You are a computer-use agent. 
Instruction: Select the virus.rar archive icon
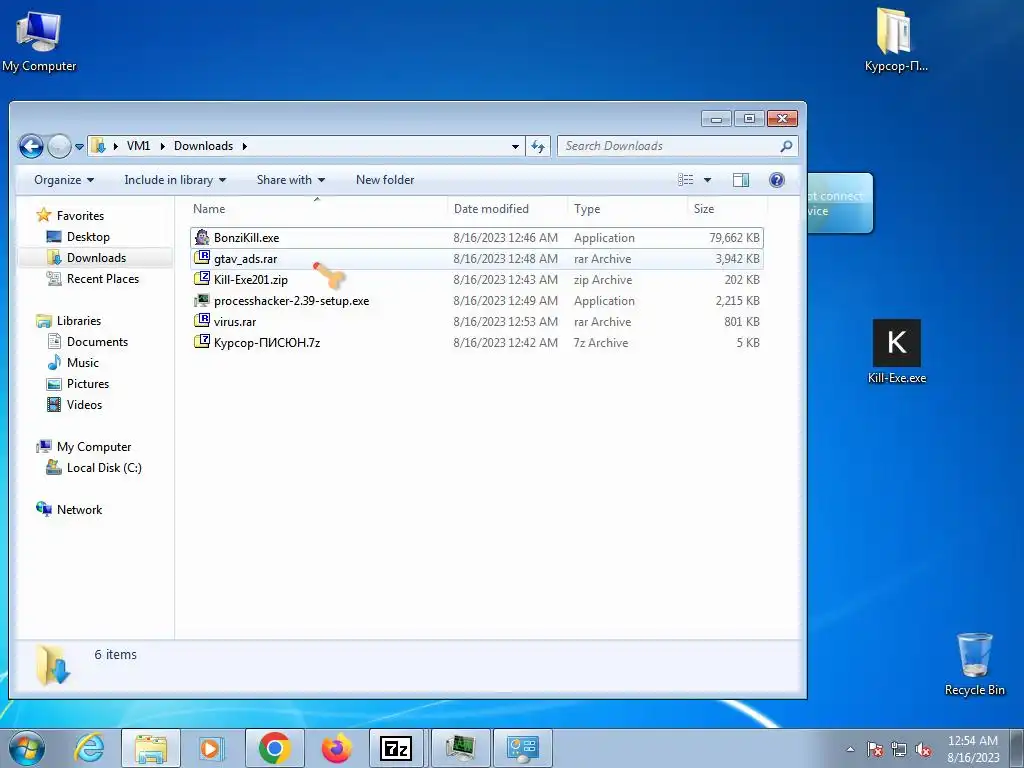(x=202, y=321)
